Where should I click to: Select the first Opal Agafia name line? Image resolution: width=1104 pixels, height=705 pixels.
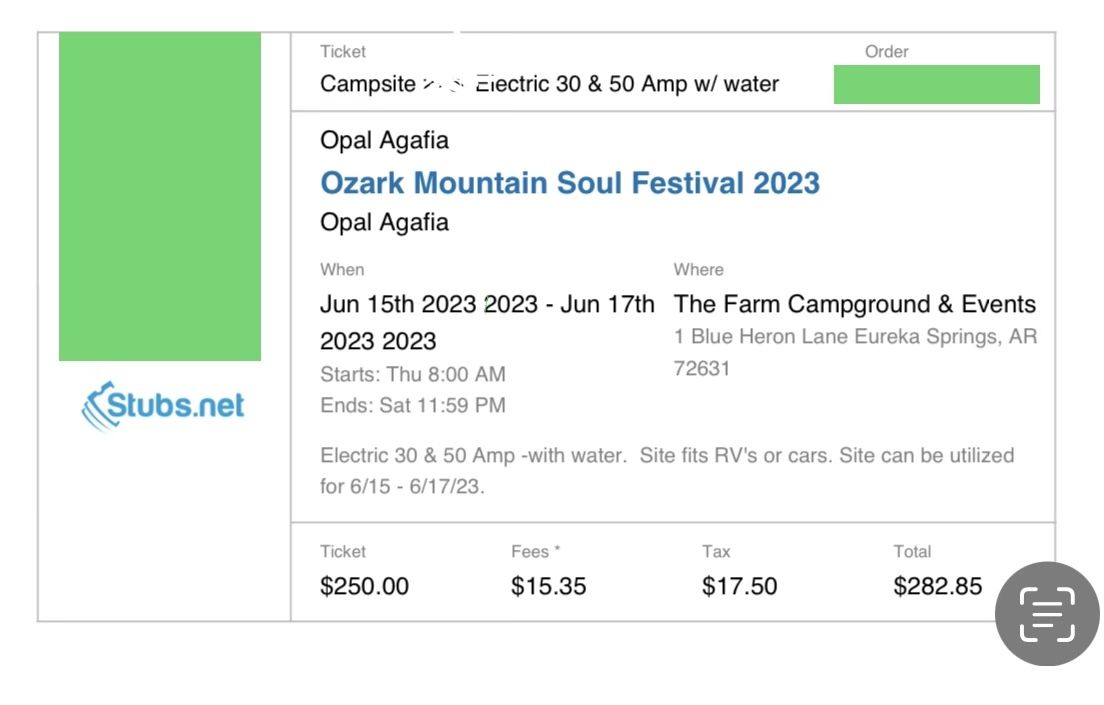[384, 140]
